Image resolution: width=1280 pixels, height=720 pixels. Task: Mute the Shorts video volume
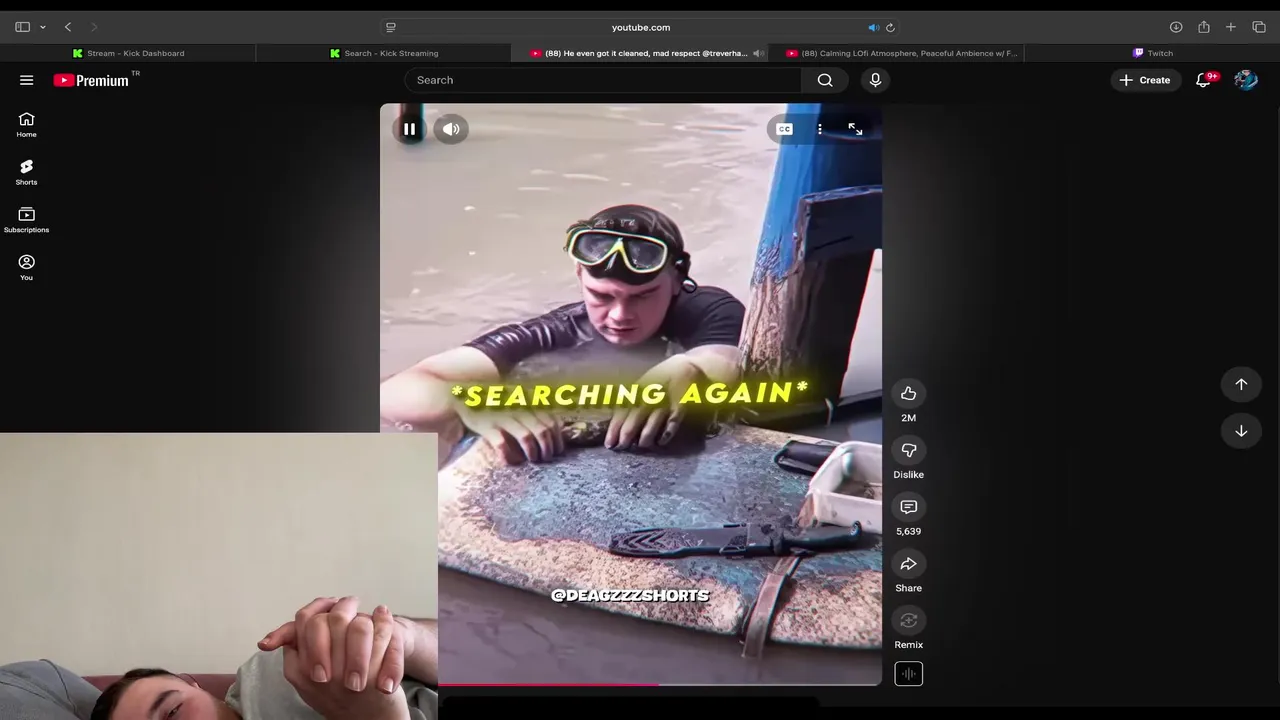[451, 129]
